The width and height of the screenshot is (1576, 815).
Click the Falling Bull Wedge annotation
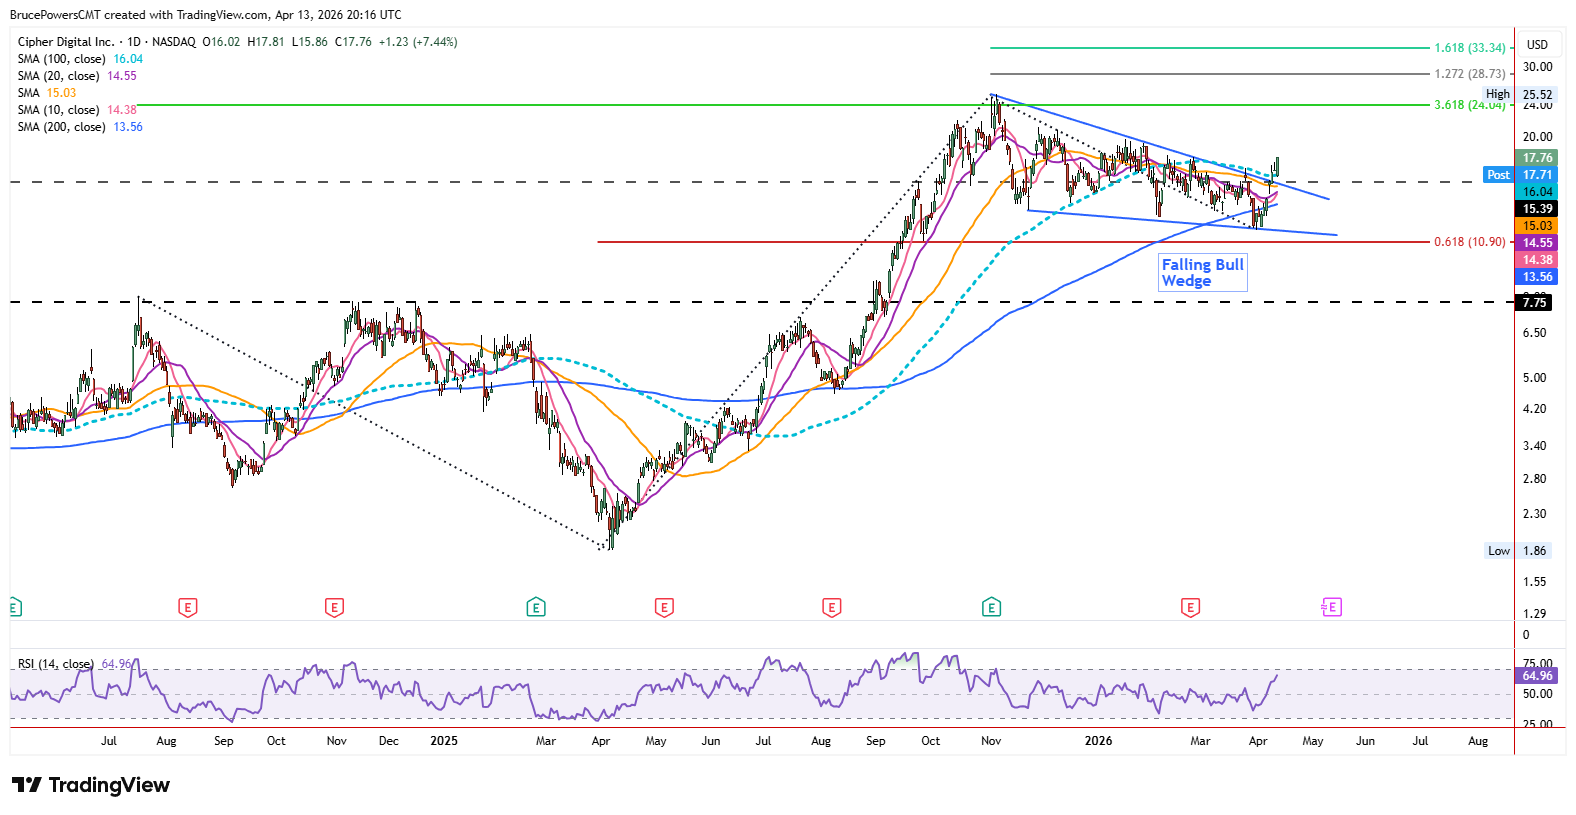[x=1203, y=273]
